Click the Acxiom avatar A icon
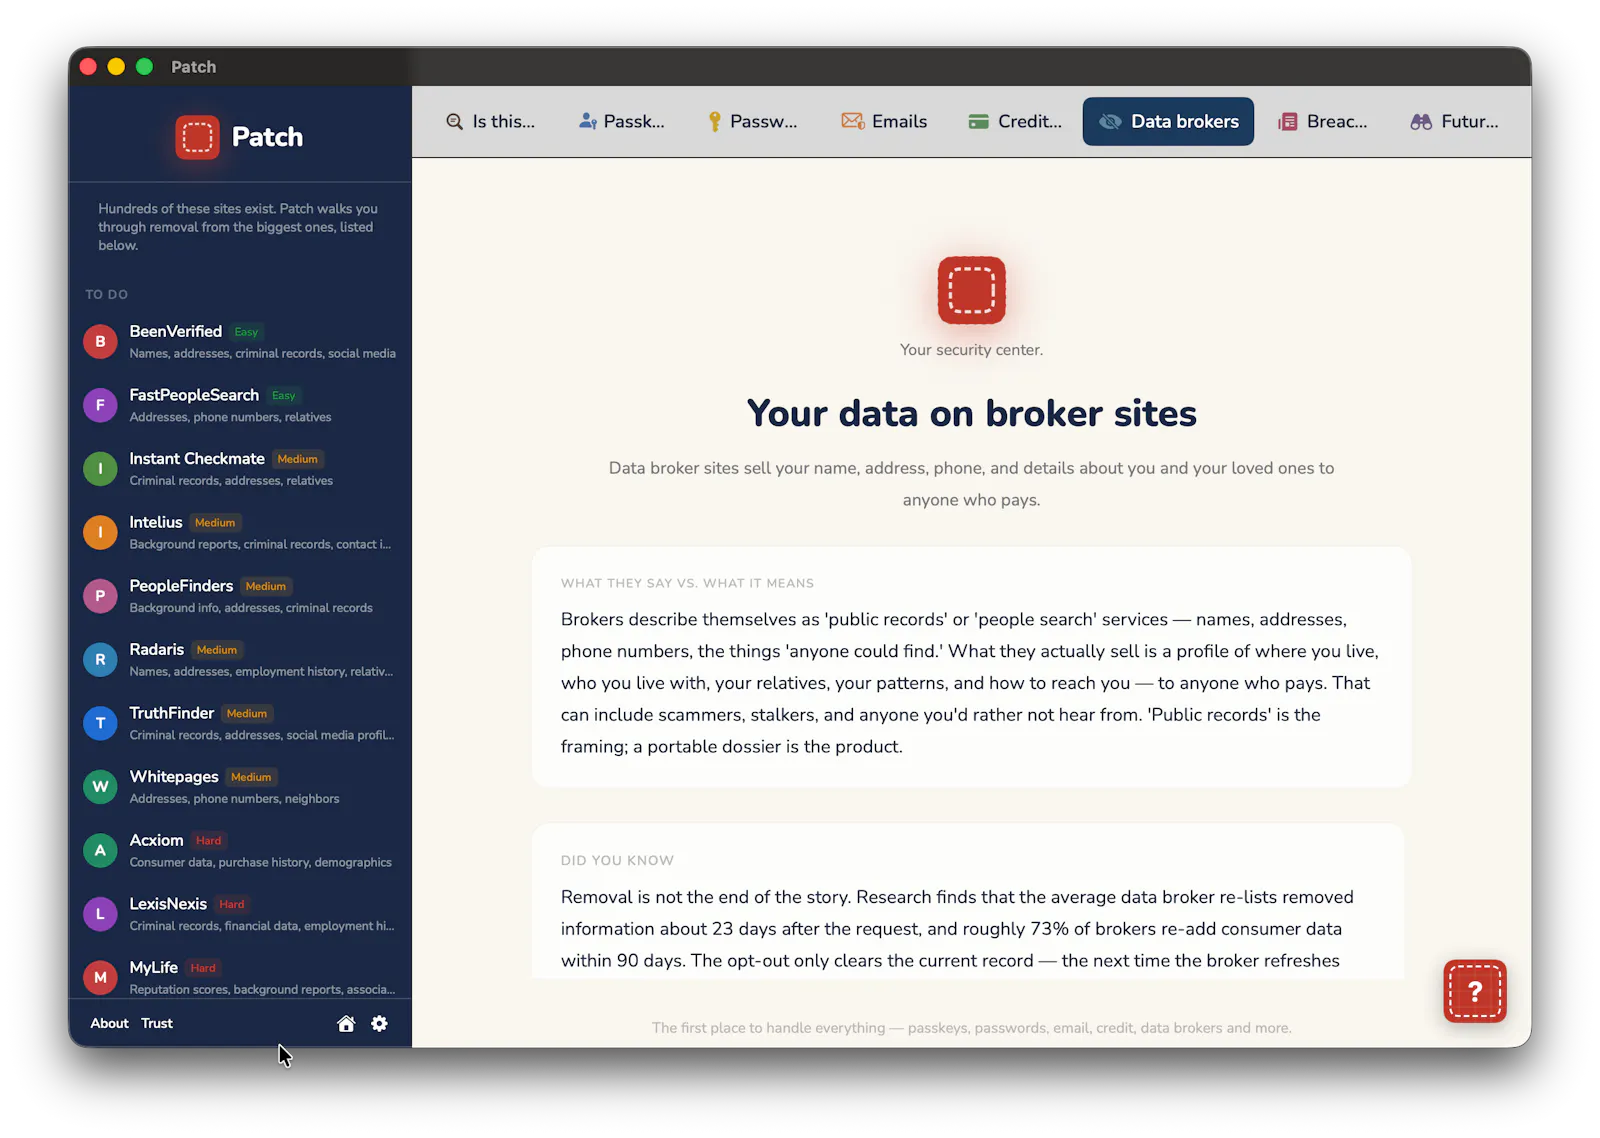This screenshot has height=1138, width=1600. coord(100,850)
